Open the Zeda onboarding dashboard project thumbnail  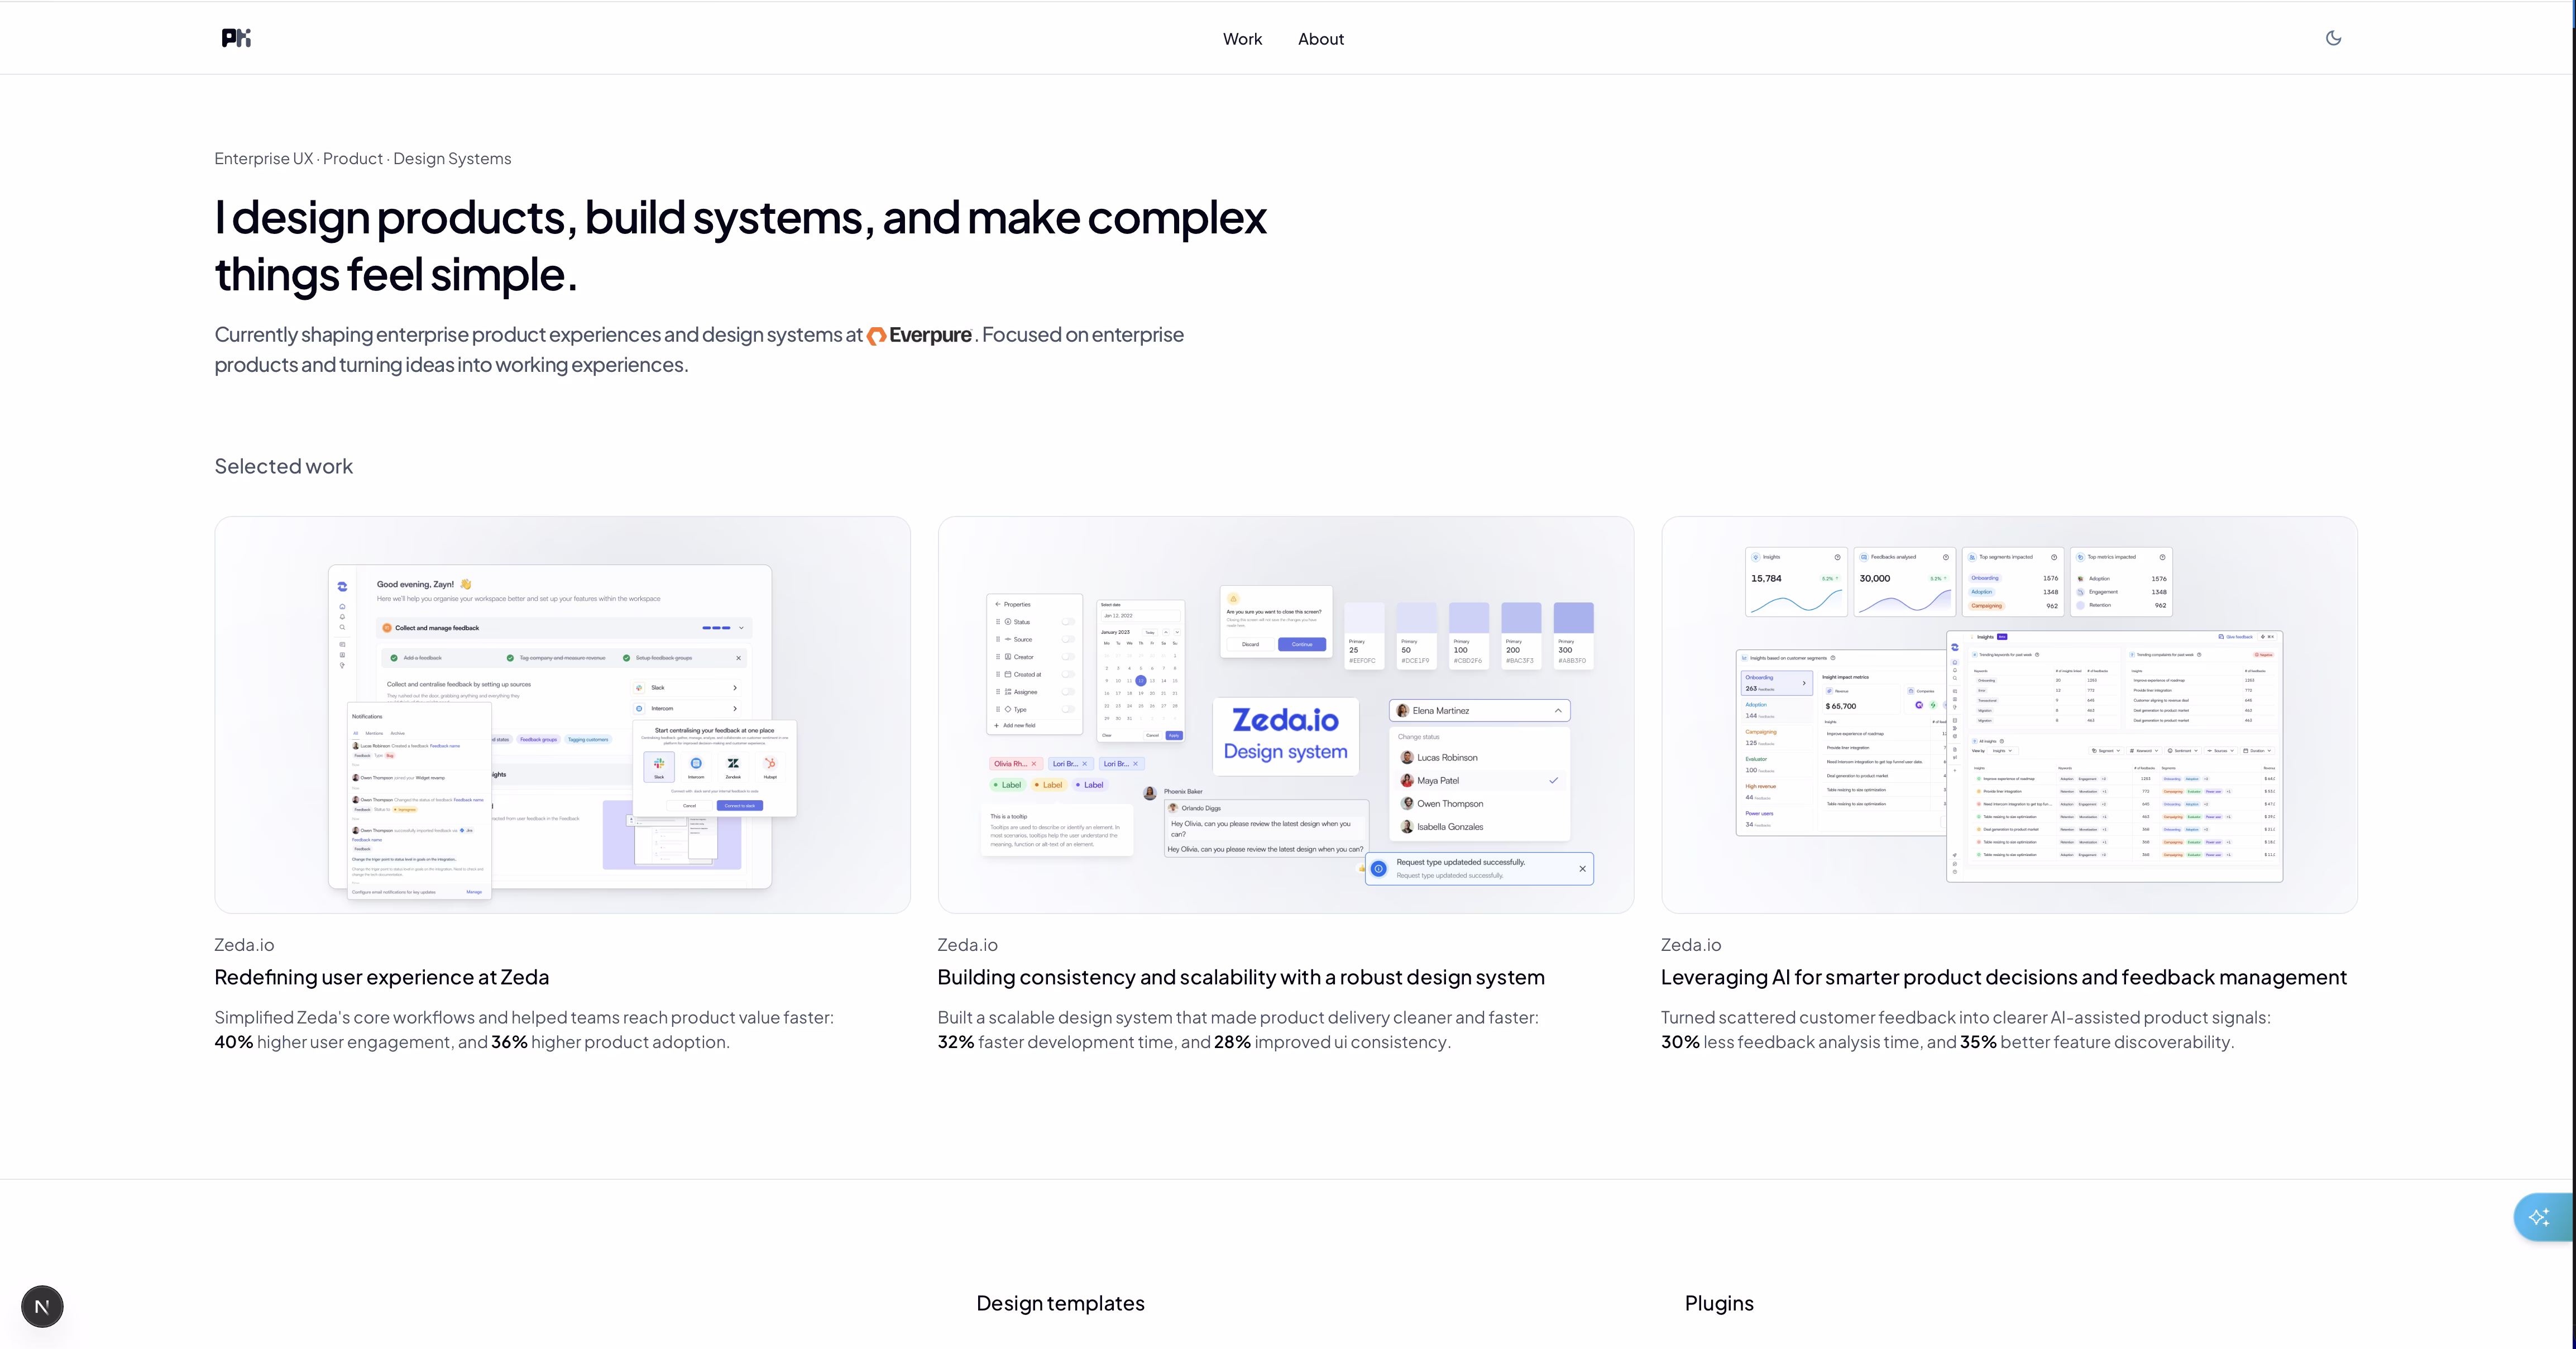tap(562, 714)
